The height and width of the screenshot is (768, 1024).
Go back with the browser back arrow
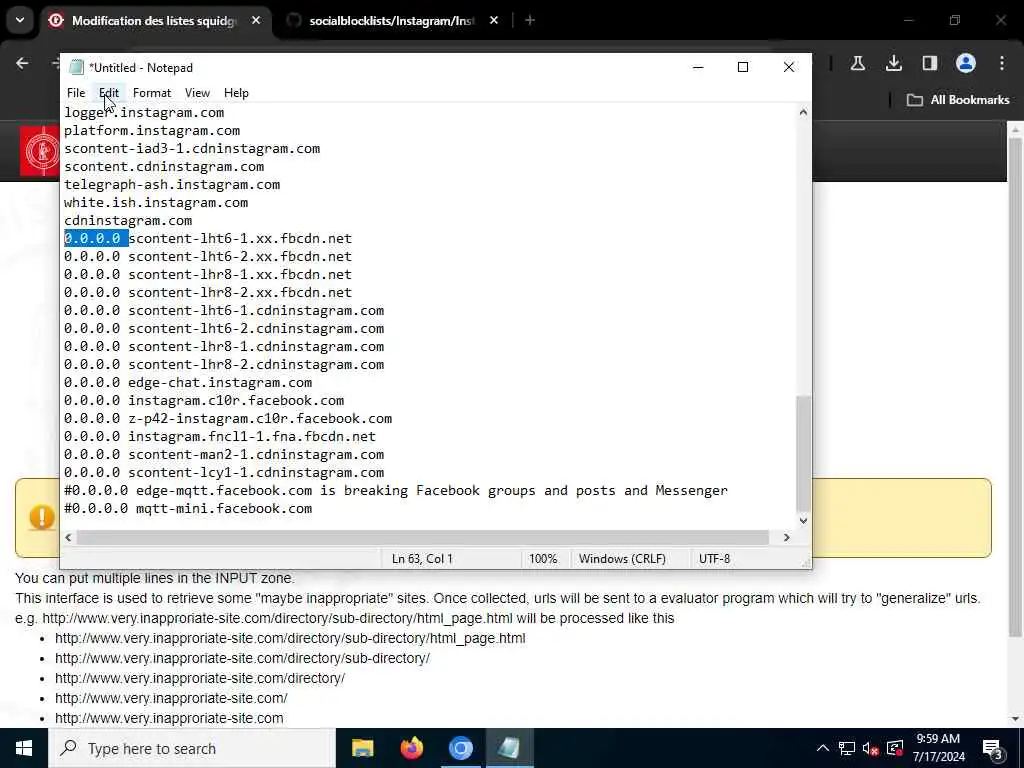click(x=22, y=63)
